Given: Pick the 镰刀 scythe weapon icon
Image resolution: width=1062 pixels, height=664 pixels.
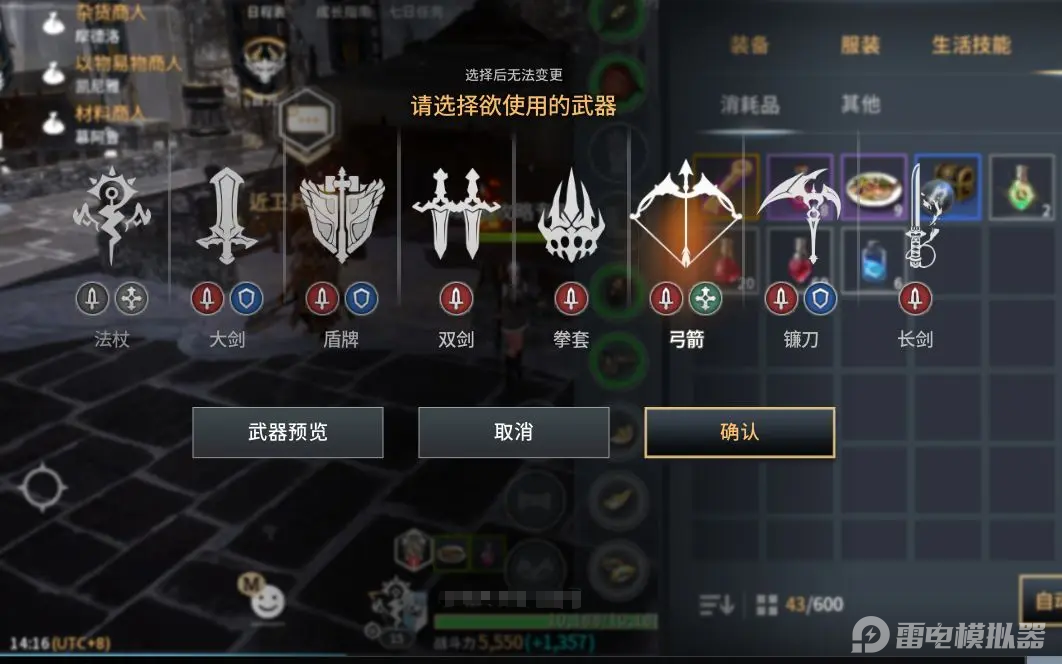Looking at the screenshot, I should [800, 215].
